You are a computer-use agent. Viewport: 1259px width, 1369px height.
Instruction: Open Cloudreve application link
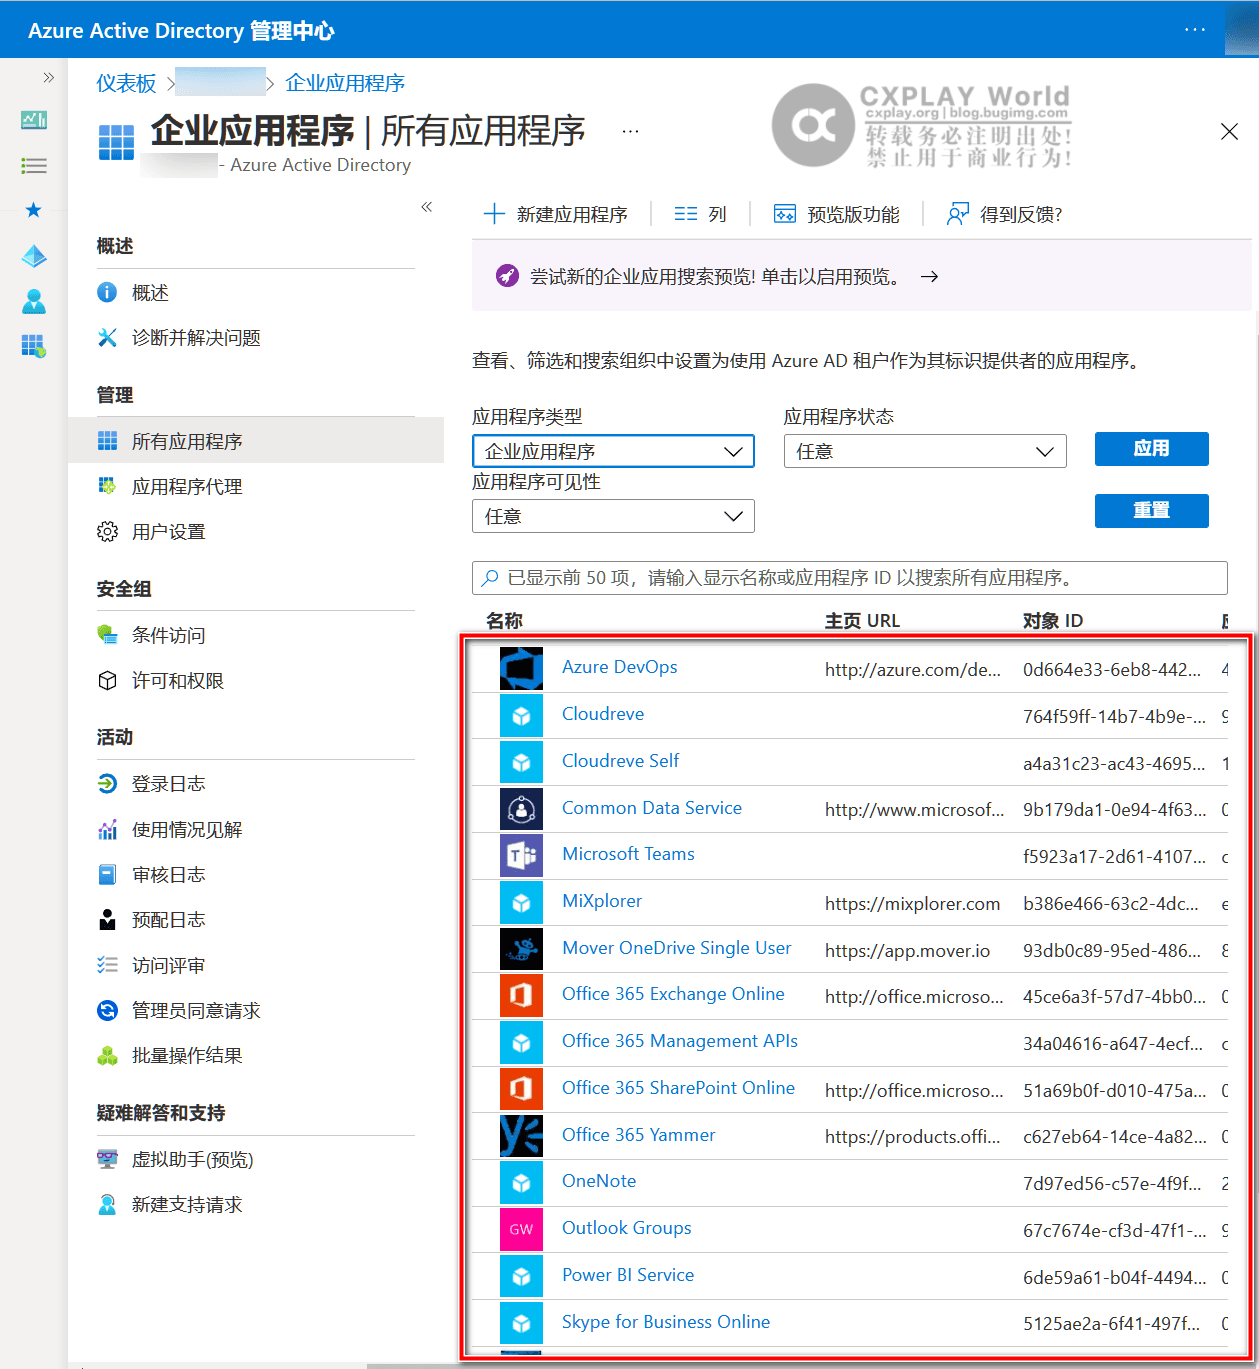tap(603, 714)
